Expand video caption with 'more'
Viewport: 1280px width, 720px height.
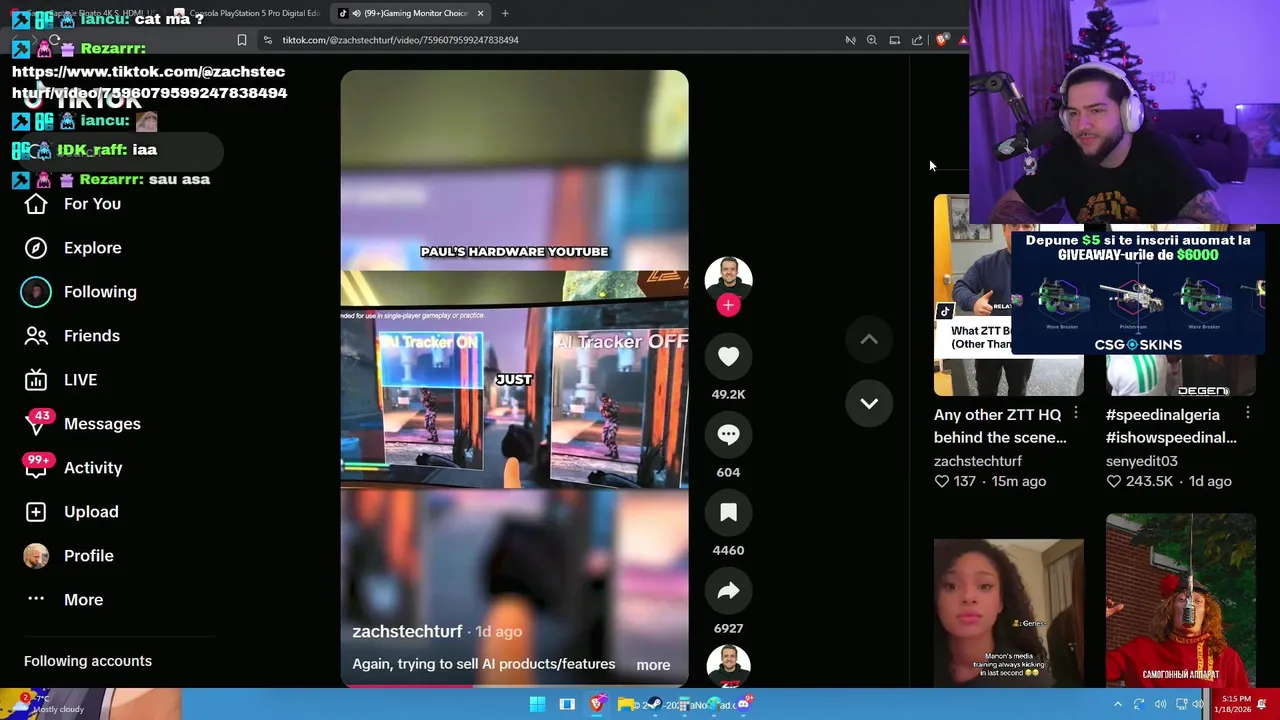tap(653, 665)
